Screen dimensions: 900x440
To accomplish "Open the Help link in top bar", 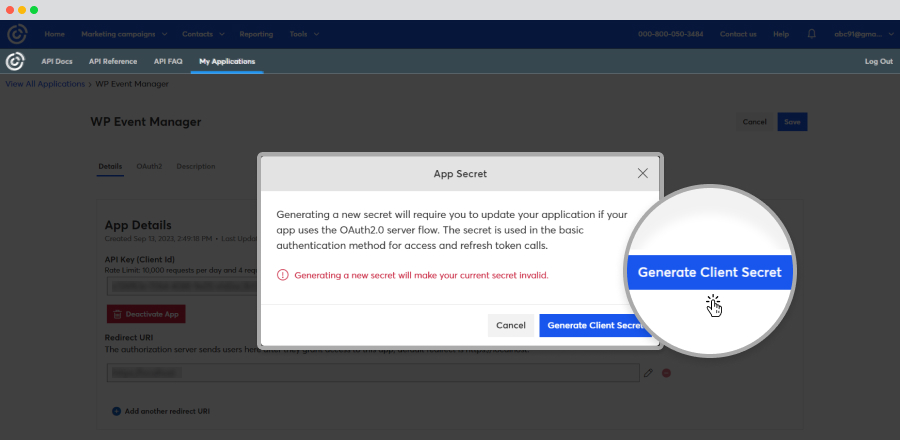I will click(x=781, y=34).
